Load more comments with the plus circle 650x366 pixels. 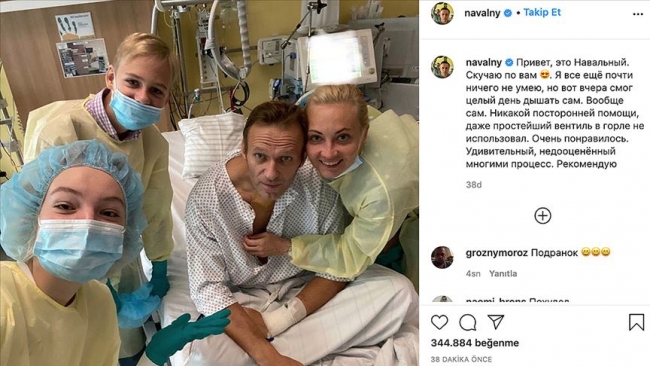(x=543, y=216)
